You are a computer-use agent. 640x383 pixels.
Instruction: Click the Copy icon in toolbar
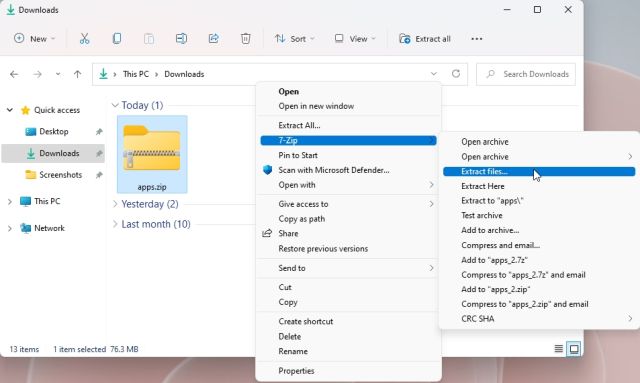(x=117, y=39)
